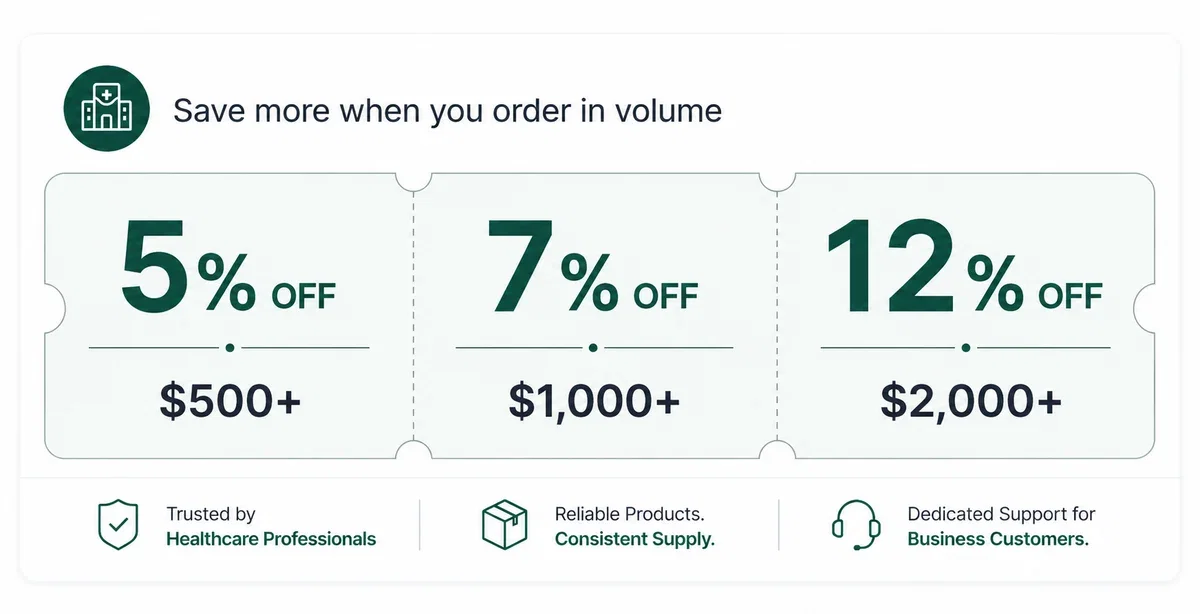Click the $1,000+ threshold amount
Screen dimensions: 1200x614
tap(594, 401)
